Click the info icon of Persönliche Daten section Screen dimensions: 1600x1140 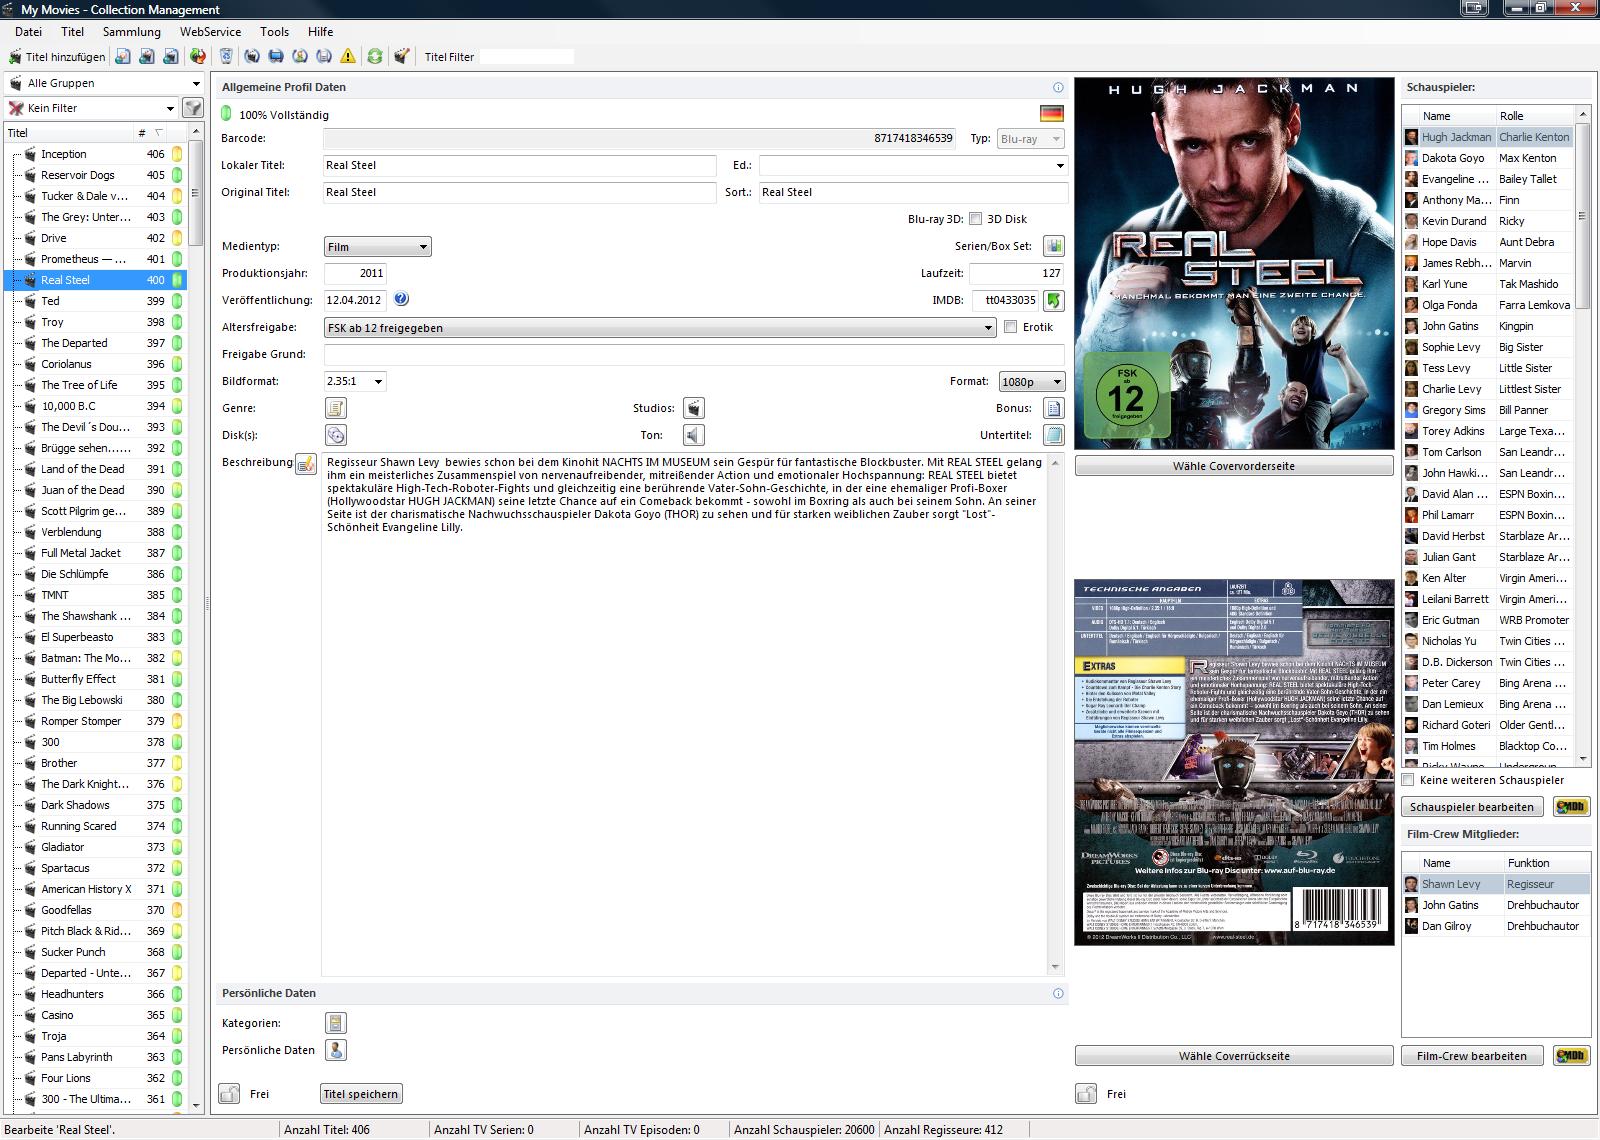(1058, 994)
